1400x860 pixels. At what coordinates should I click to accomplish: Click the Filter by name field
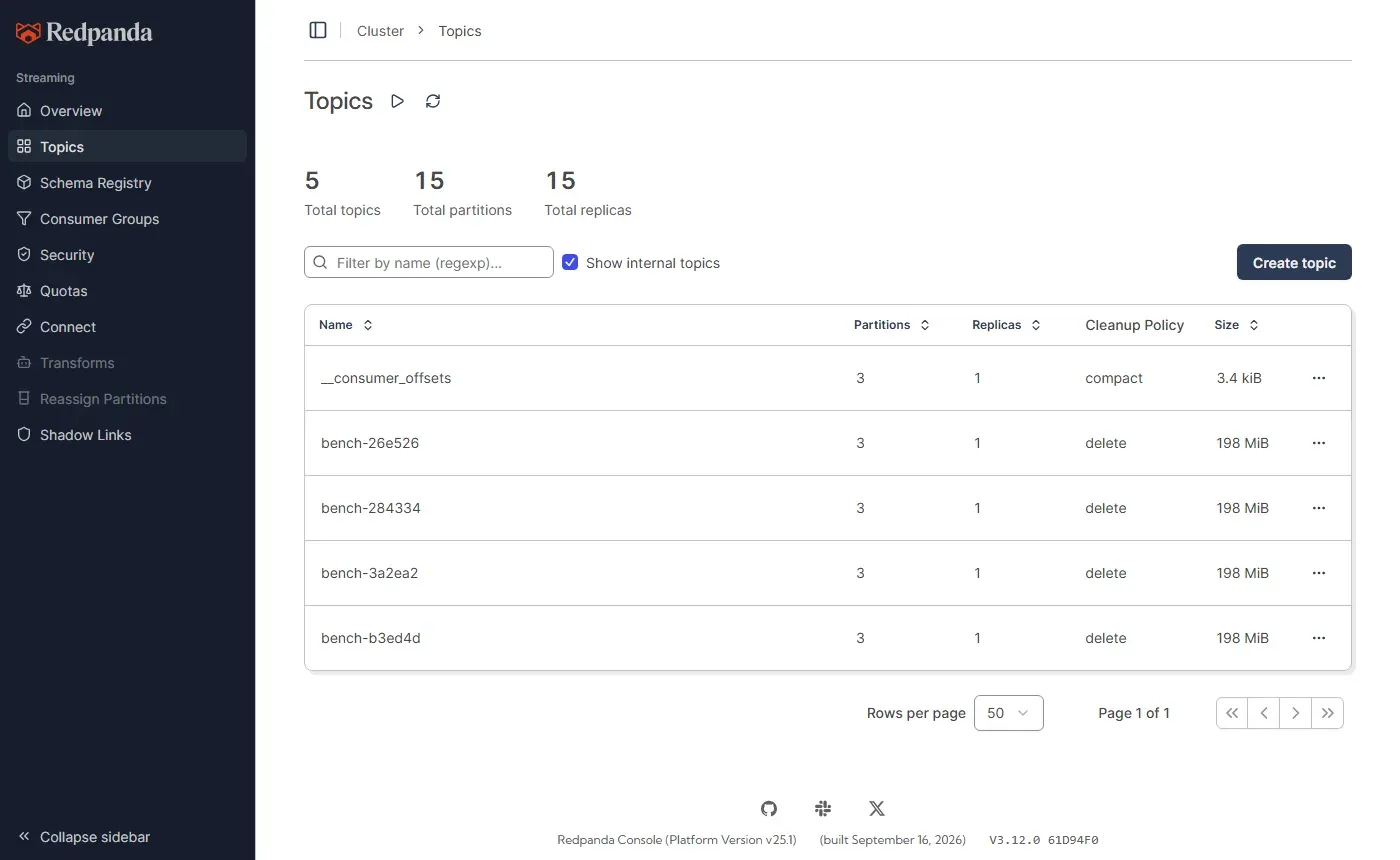[x=429, y=262]
